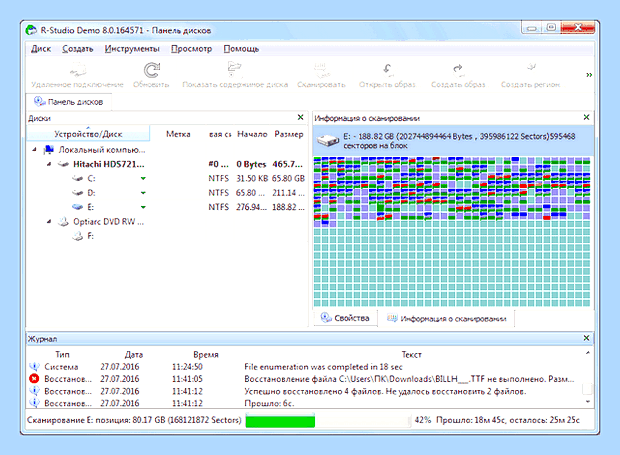The image size is (620, 455).
Task: Click the Устройство/Диск column header
Action: point(88,134)
